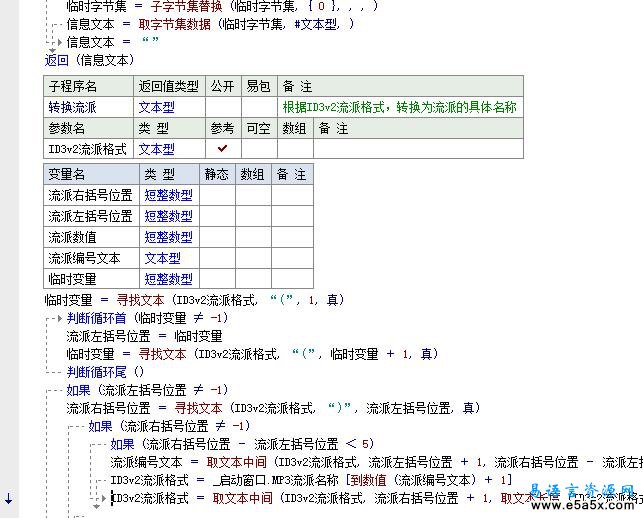This screenshot has height=518, width=643.
Task: Click line 流派左括号位置 = 临时变量
Action: 144,336
